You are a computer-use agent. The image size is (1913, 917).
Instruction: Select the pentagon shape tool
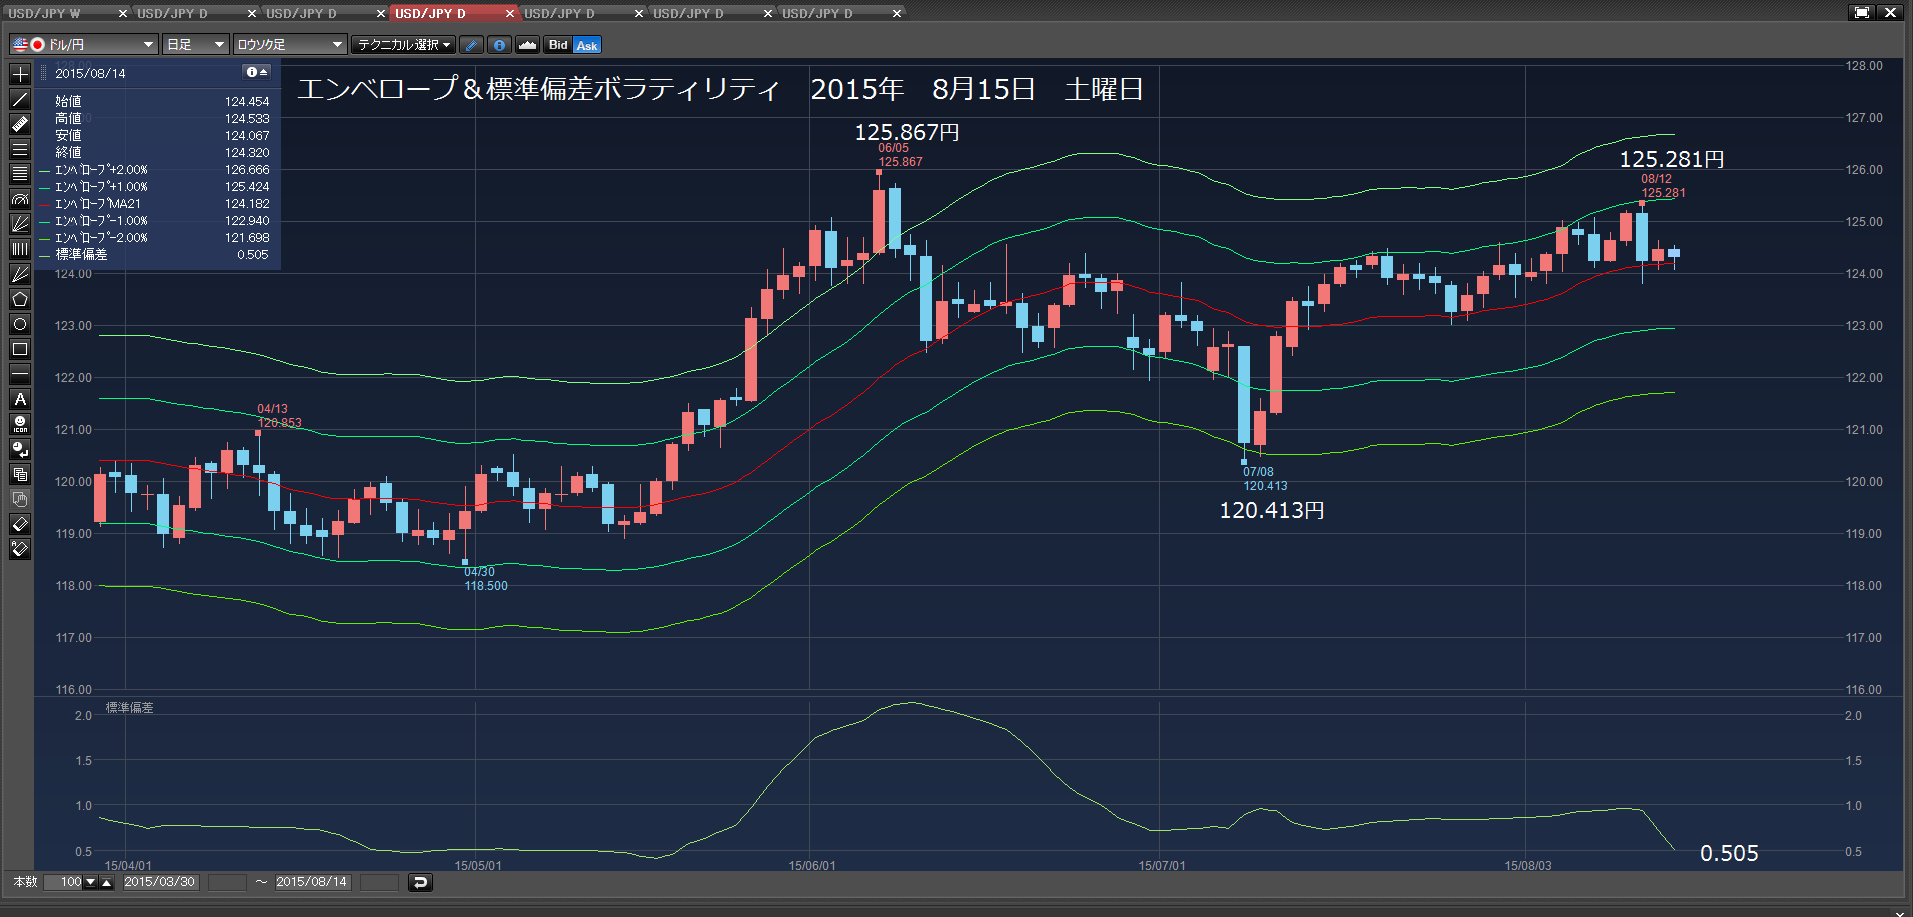20,299
